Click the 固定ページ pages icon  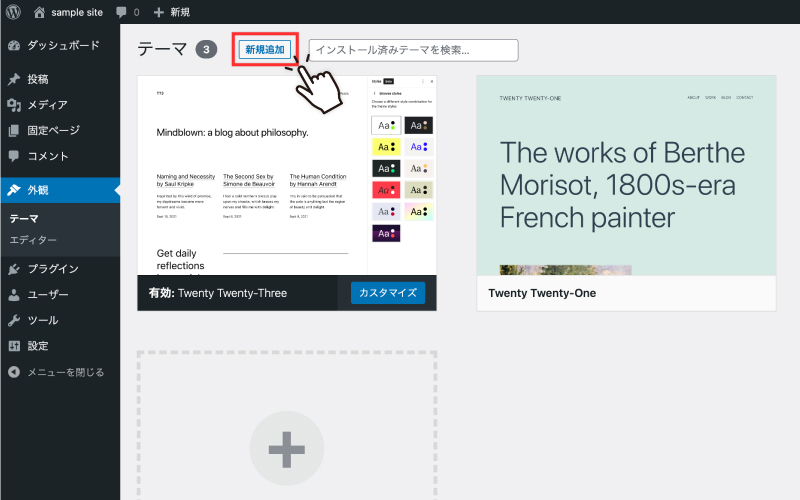[x=14, y=131]
